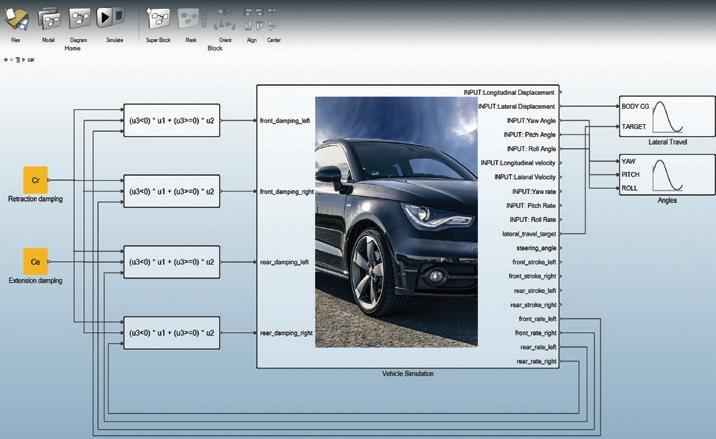
Task: Click the INPUT: Roll Rate output port
Action: pyautogui.click(x=533, y=219)
